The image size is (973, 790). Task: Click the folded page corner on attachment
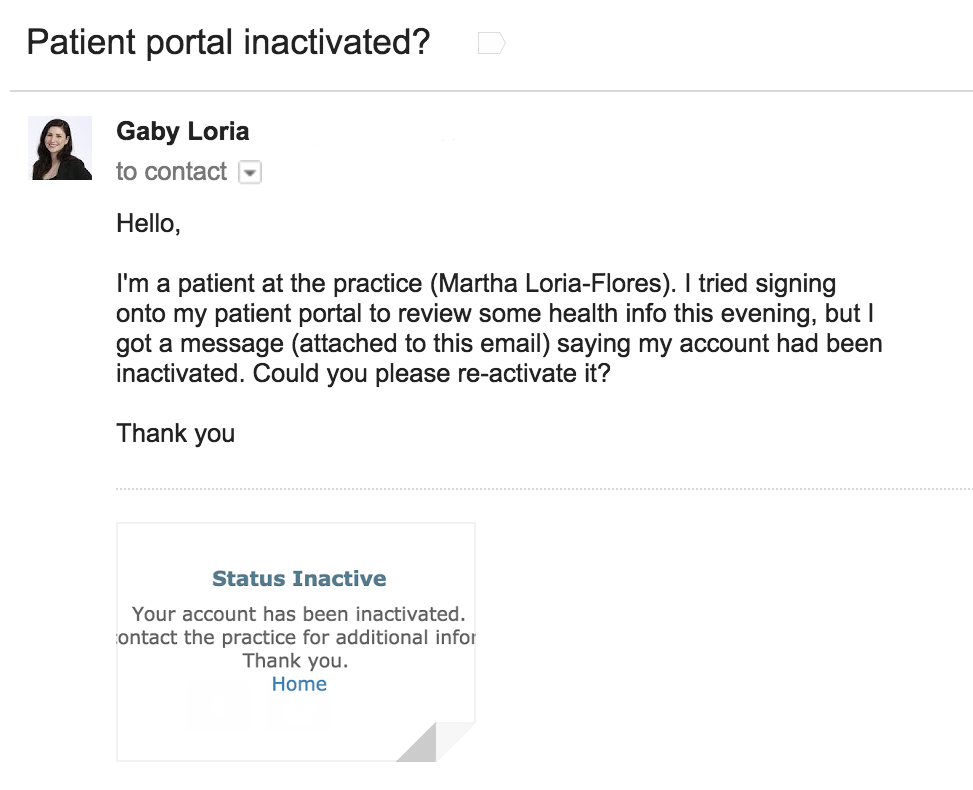(436, 742)
